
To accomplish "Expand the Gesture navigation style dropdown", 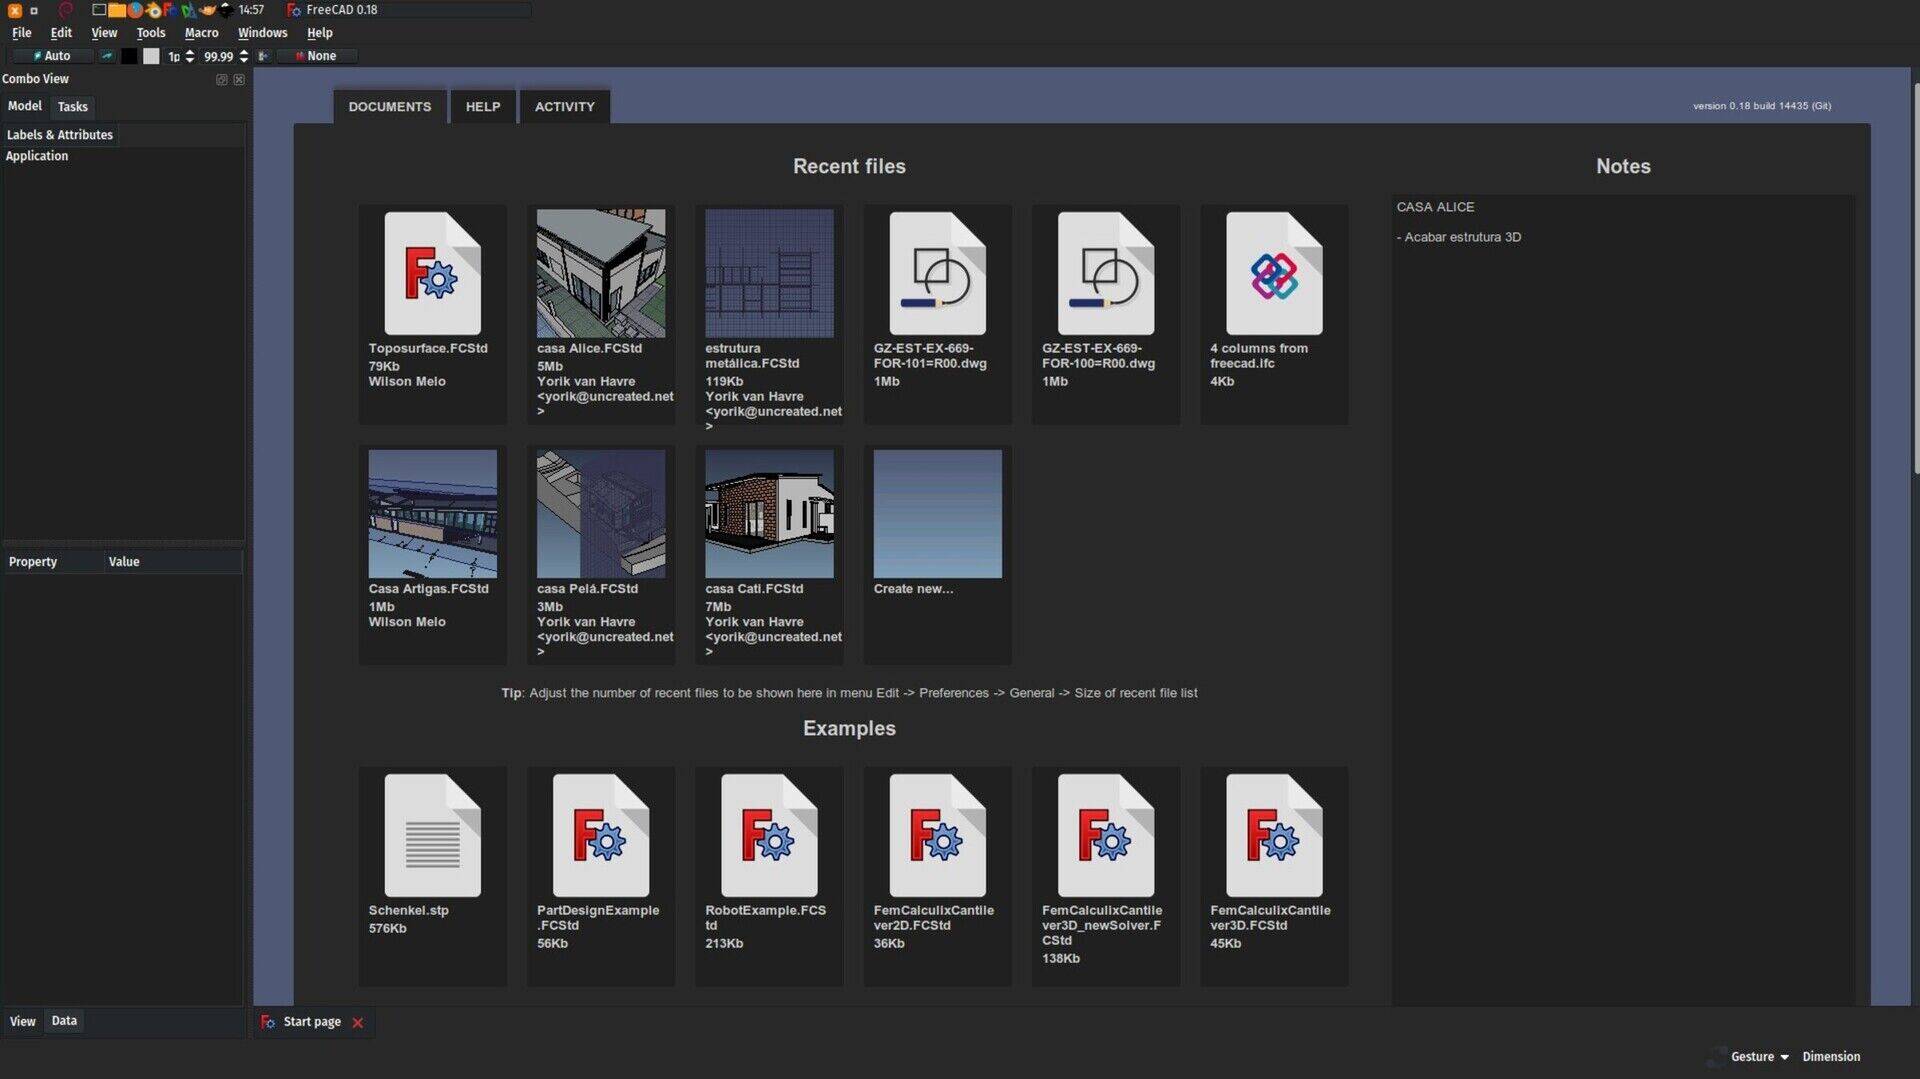I will pyautogui.click(x=1759, y=1056).
